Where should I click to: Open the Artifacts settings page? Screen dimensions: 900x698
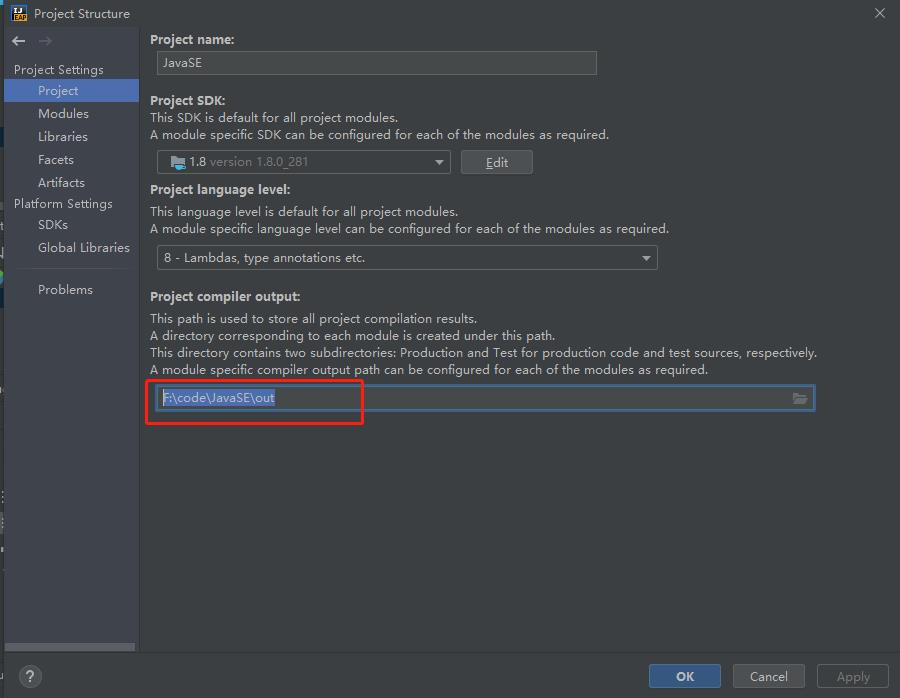click(x=61, y=183)
